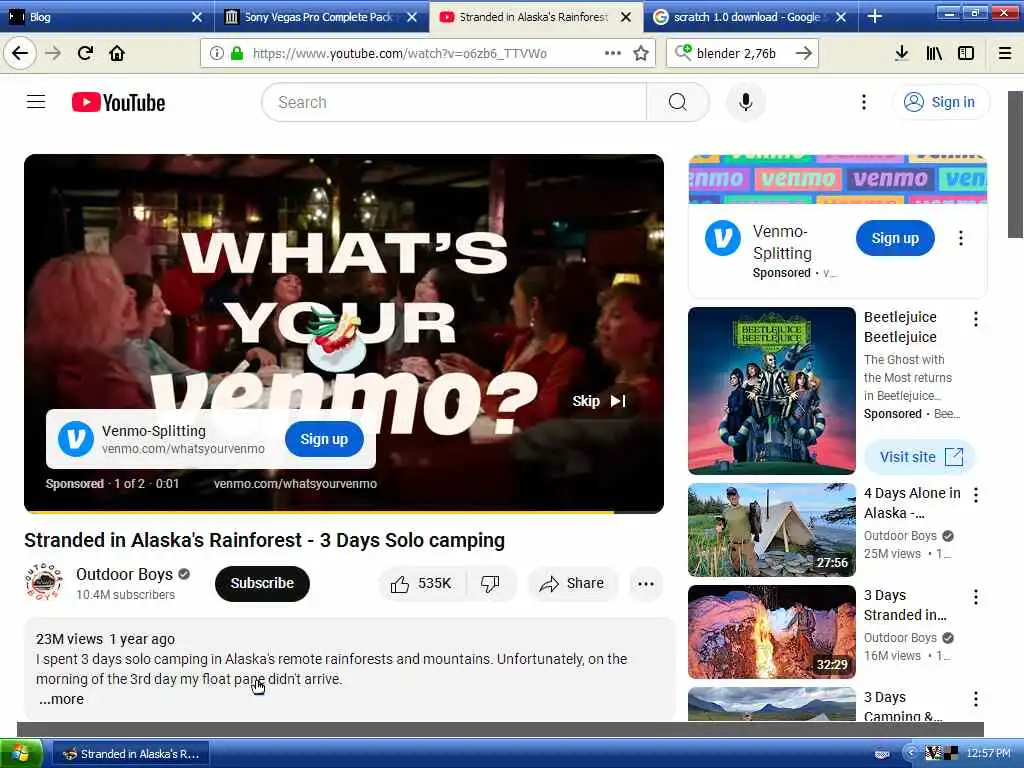Show site information icon in address bar
The width and height of the screenshot is (1024, 768).
[x=217, y=53]
